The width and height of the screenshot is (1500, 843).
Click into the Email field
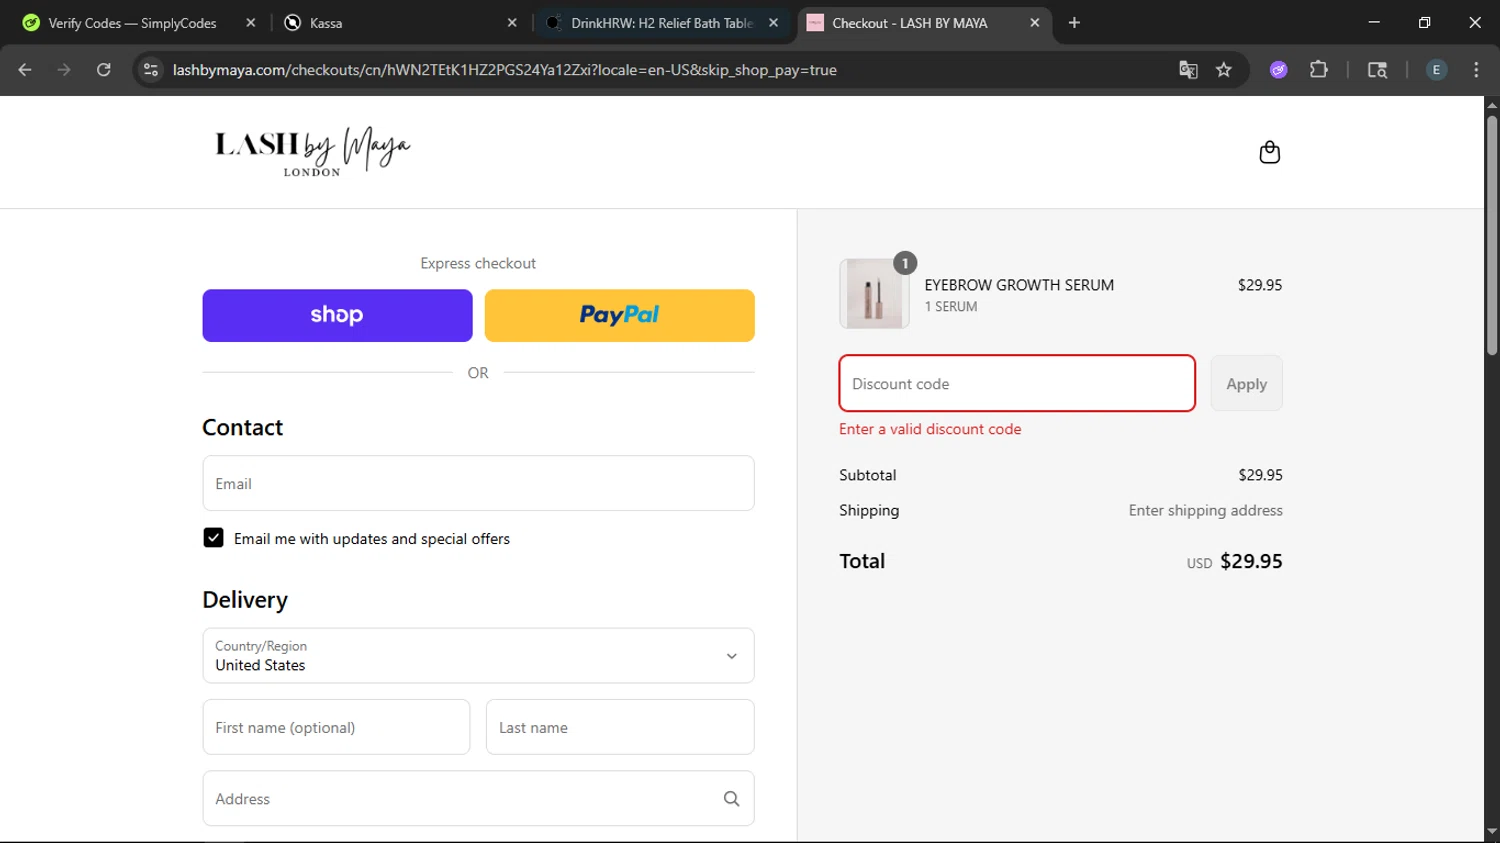pyautogui.click(x=478, y=484)
